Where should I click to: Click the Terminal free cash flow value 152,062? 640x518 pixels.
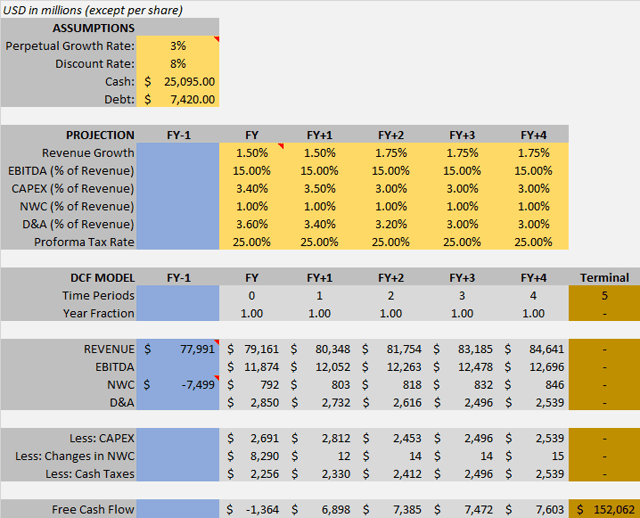click(604, 509)
